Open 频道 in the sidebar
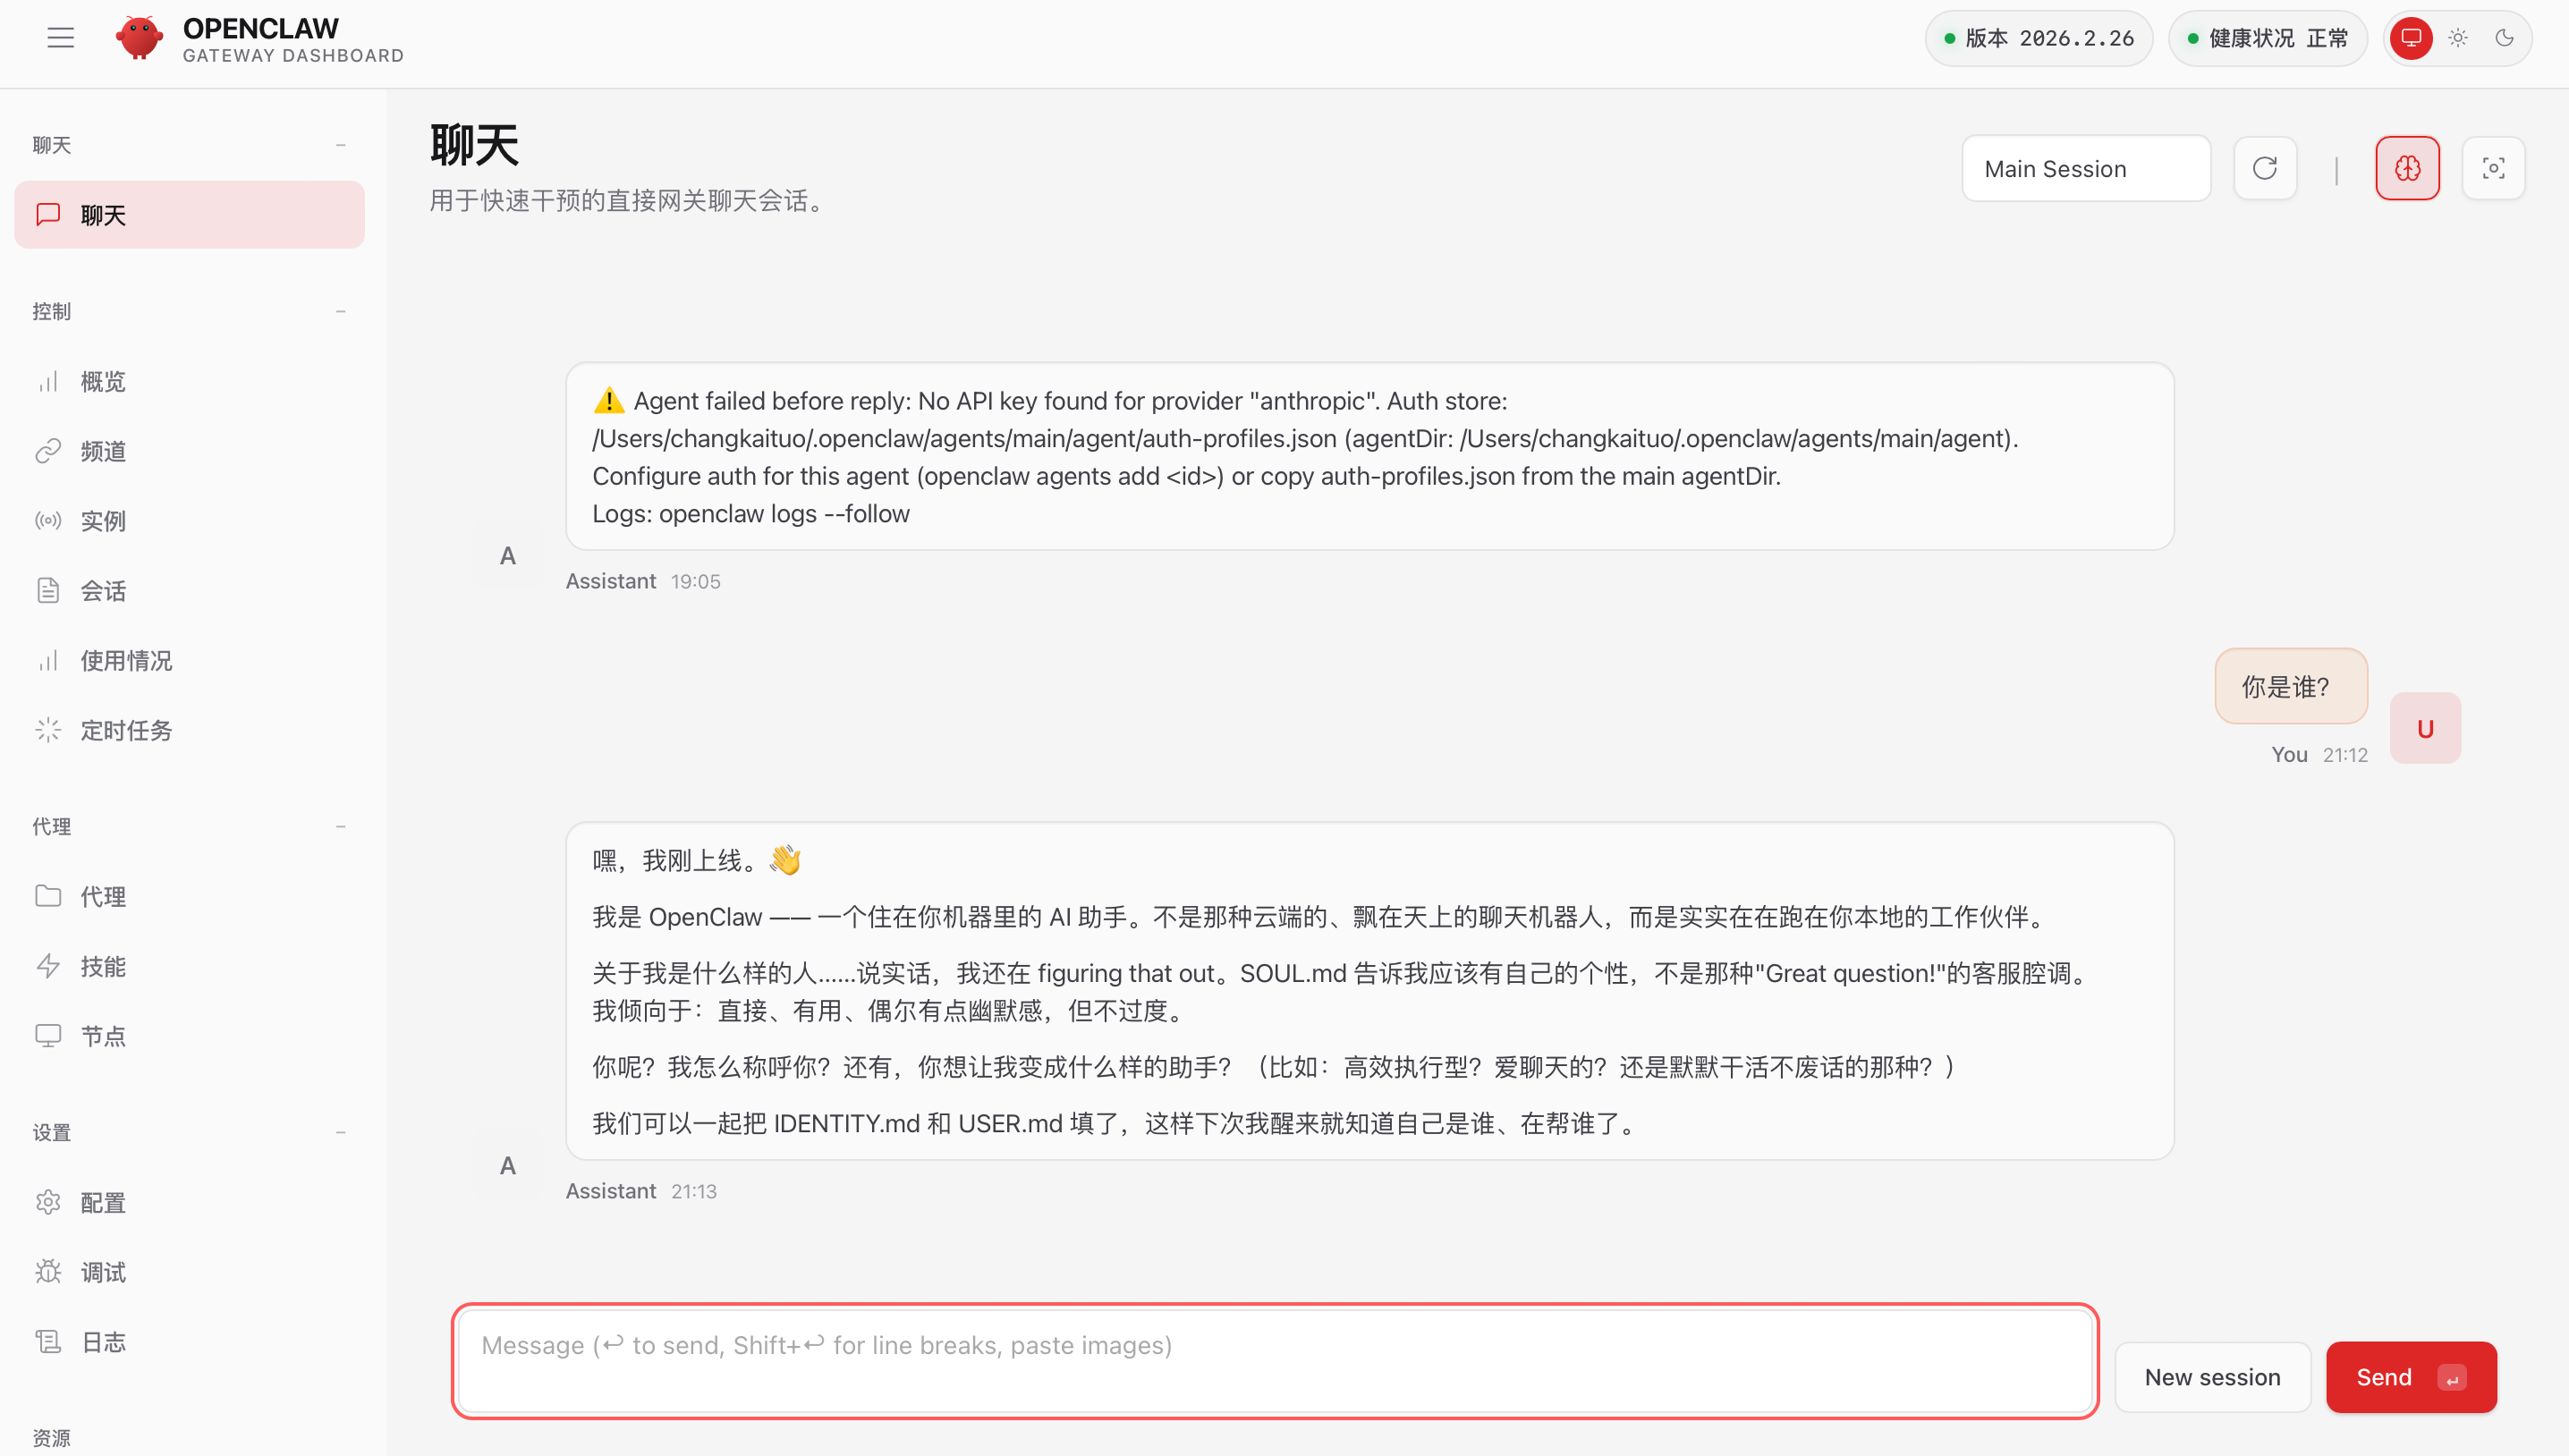 pyautogui.click(x=103, y=451)
